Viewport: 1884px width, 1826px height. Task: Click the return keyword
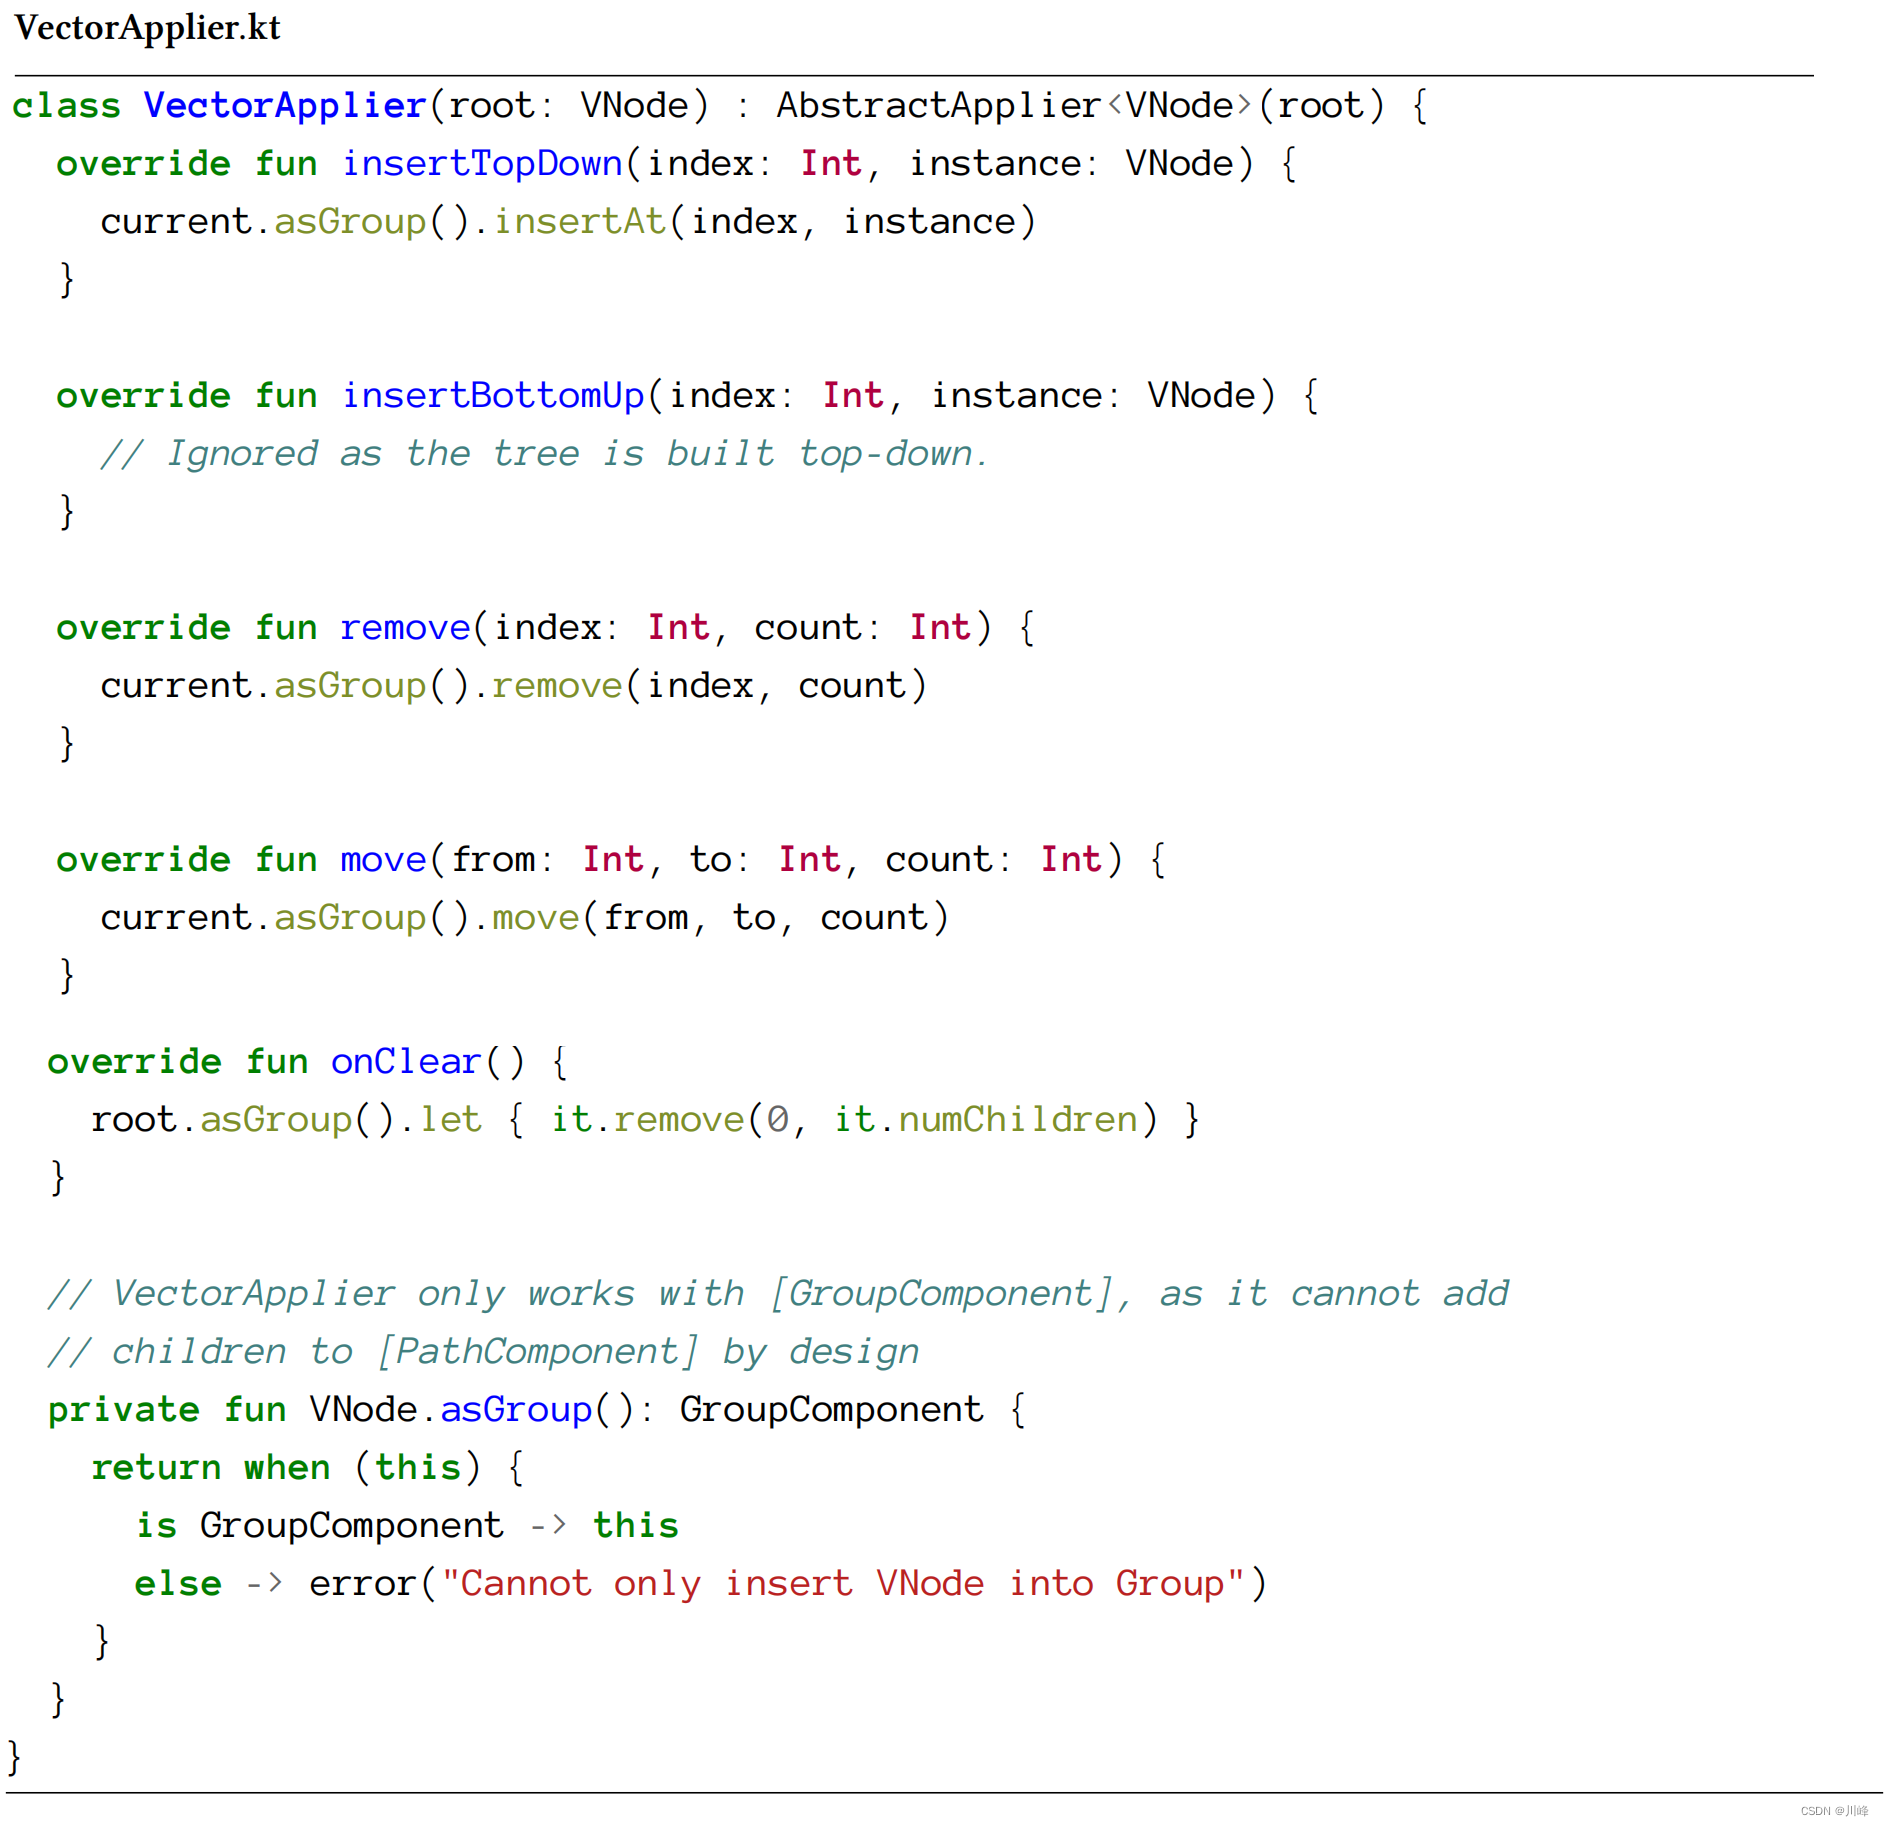[156, 1467]
